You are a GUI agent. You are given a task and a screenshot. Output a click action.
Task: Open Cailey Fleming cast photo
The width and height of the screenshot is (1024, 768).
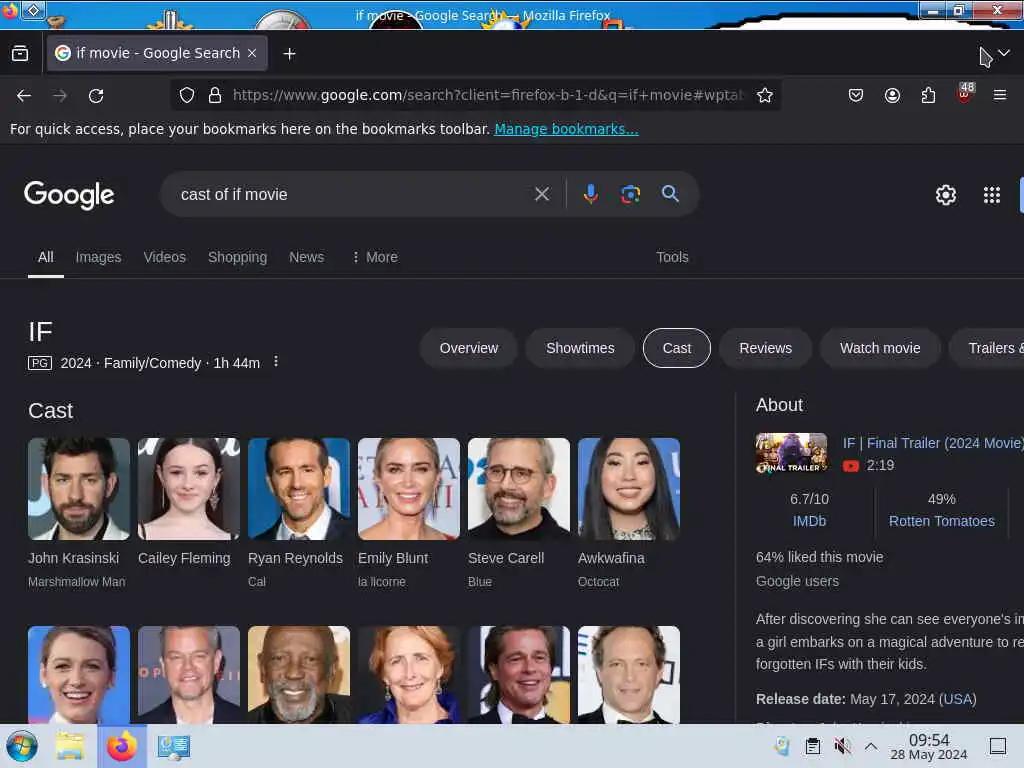tap(189, 489)
